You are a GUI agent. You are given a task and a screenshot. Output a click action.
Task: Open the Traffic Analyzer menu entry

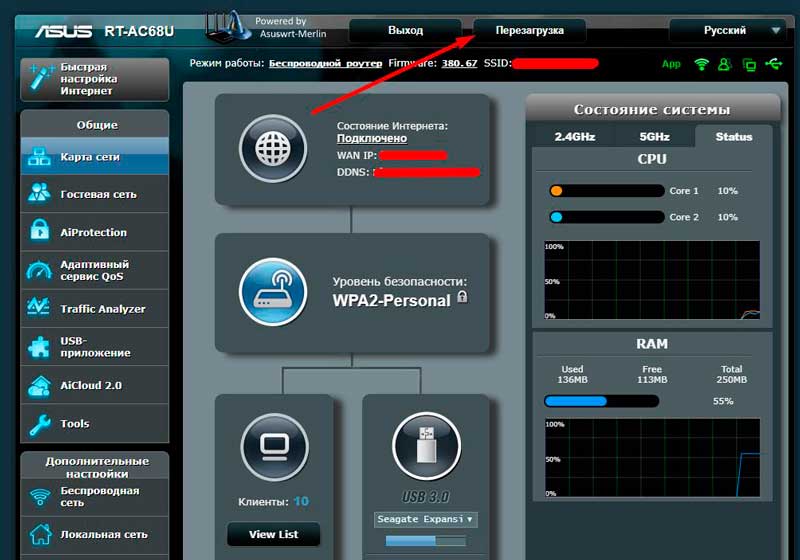[95, 309]
